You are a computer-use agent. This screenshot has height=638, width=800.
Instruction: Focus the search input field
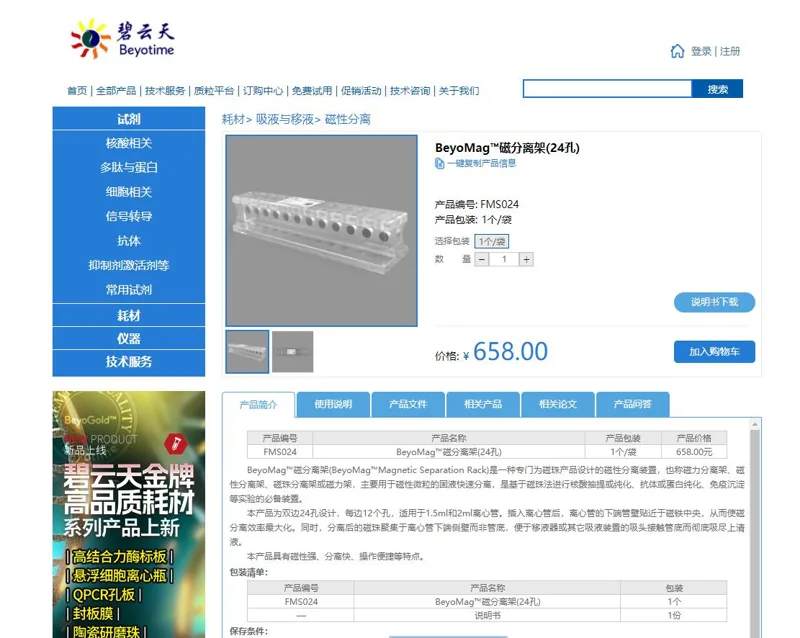(x=607, y=89)
